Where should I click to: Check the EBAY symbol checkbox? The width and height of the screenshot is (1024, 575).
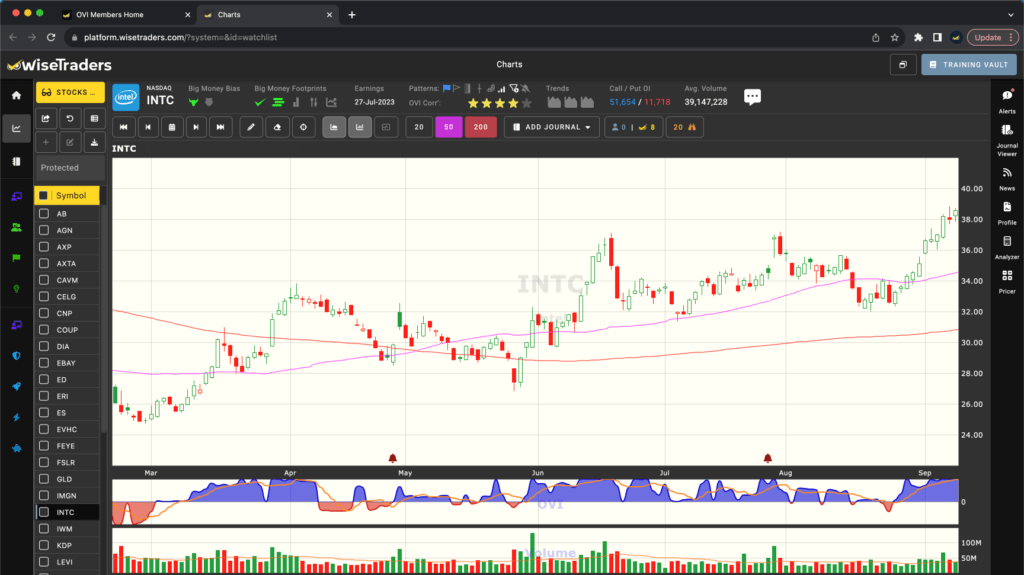tap(44, 363)
